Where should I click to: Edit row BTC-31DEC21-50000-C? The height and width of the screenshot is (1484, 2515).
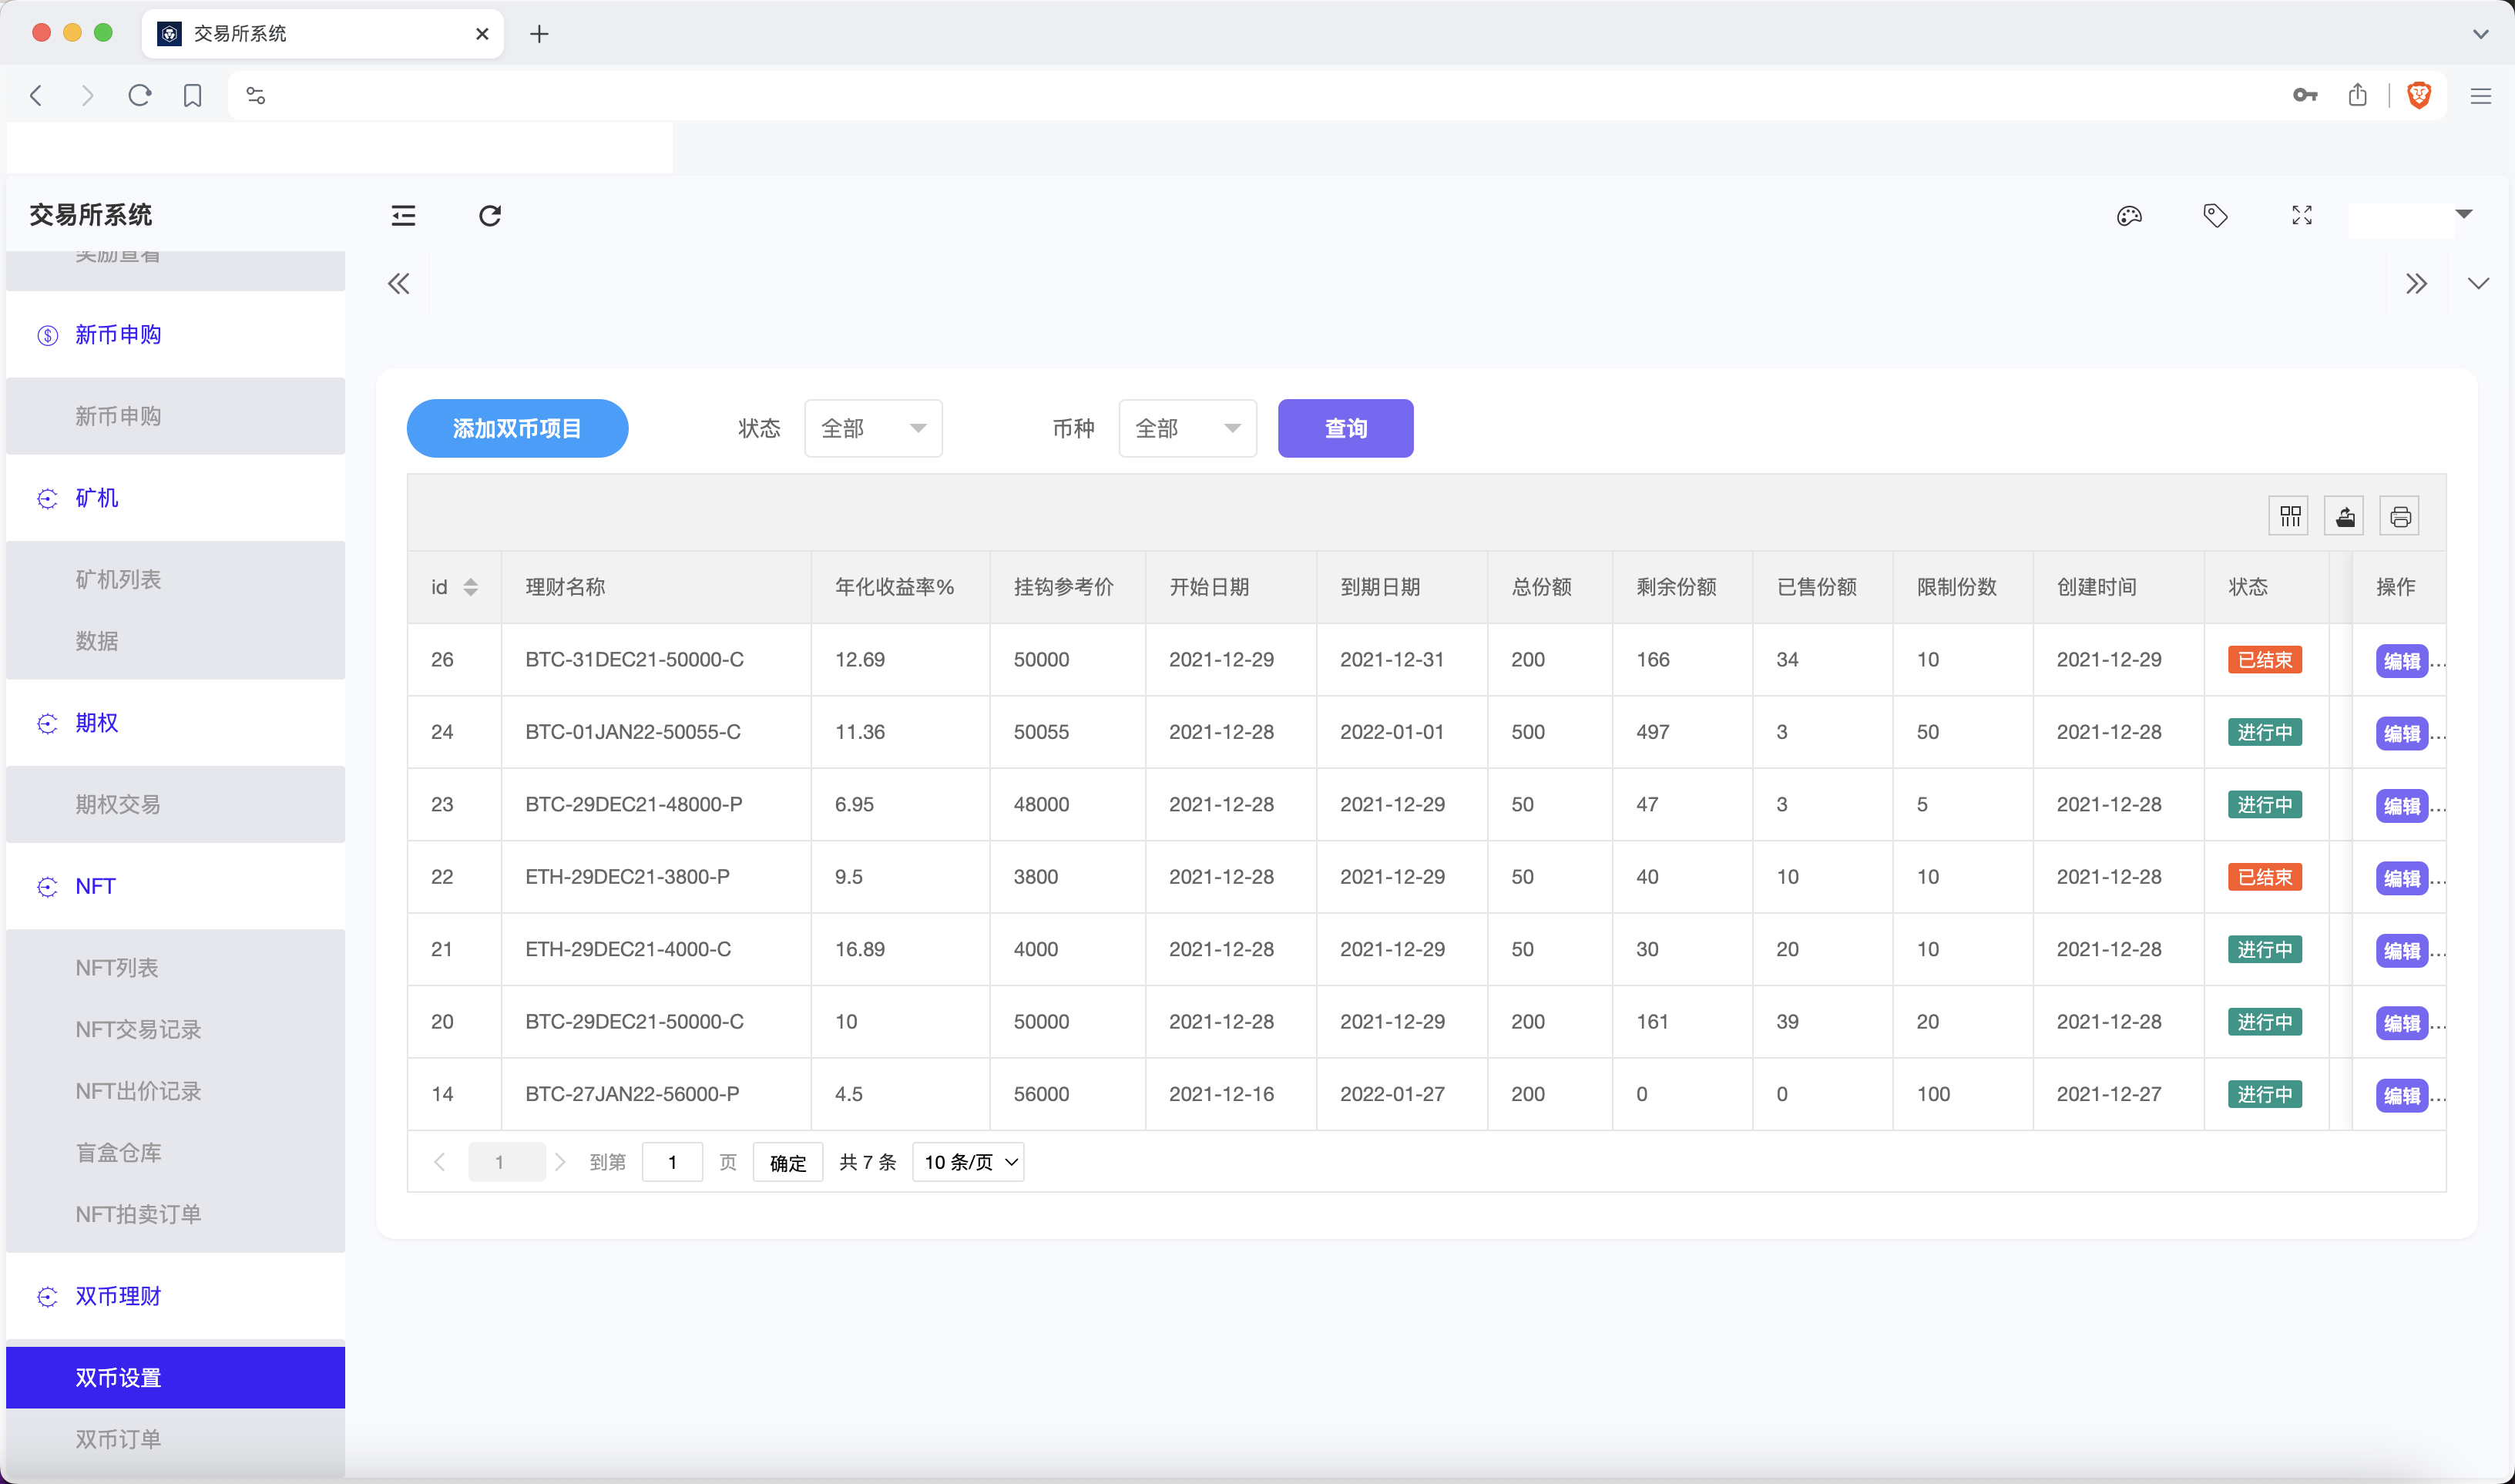point(2401,660)
